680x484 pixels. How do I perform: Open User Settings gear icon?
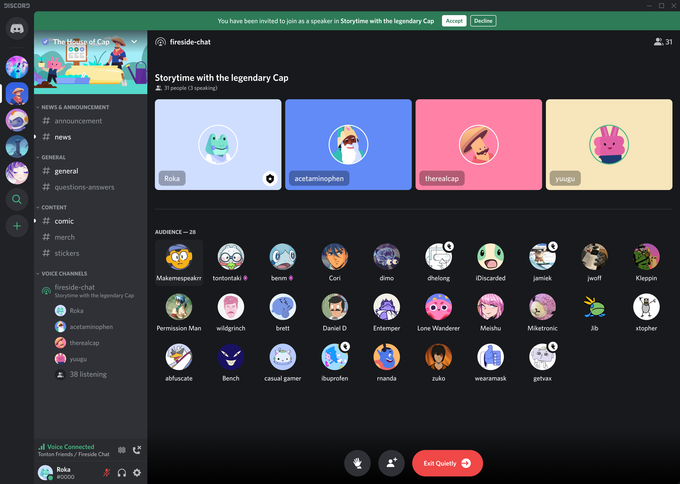[137, 473]
